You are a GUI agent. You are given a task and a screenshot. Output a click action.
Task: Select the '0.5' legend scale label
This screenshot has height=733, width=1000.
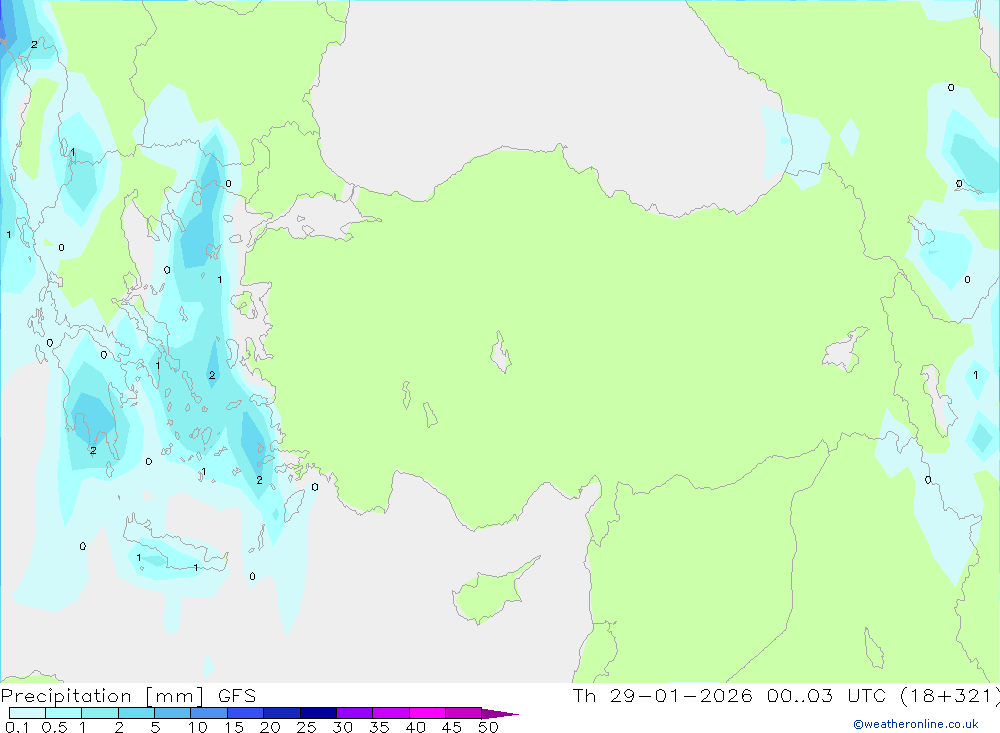[54, 727]
